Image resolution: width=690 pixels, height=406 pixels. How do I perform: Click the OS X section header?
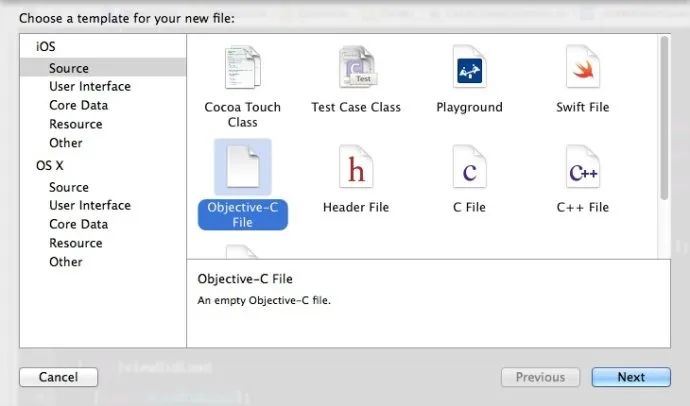[50, 165]
